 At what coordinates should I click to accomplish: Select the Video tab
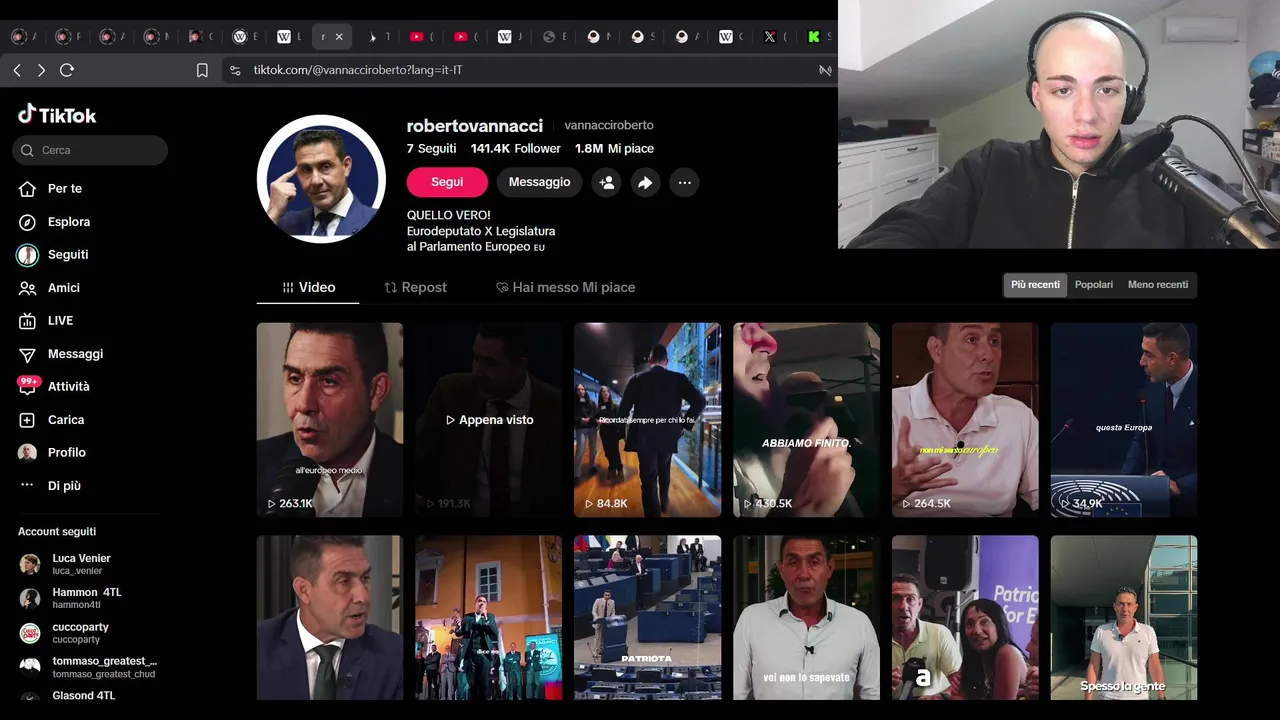pyautogui.click(x=308, y=287)
